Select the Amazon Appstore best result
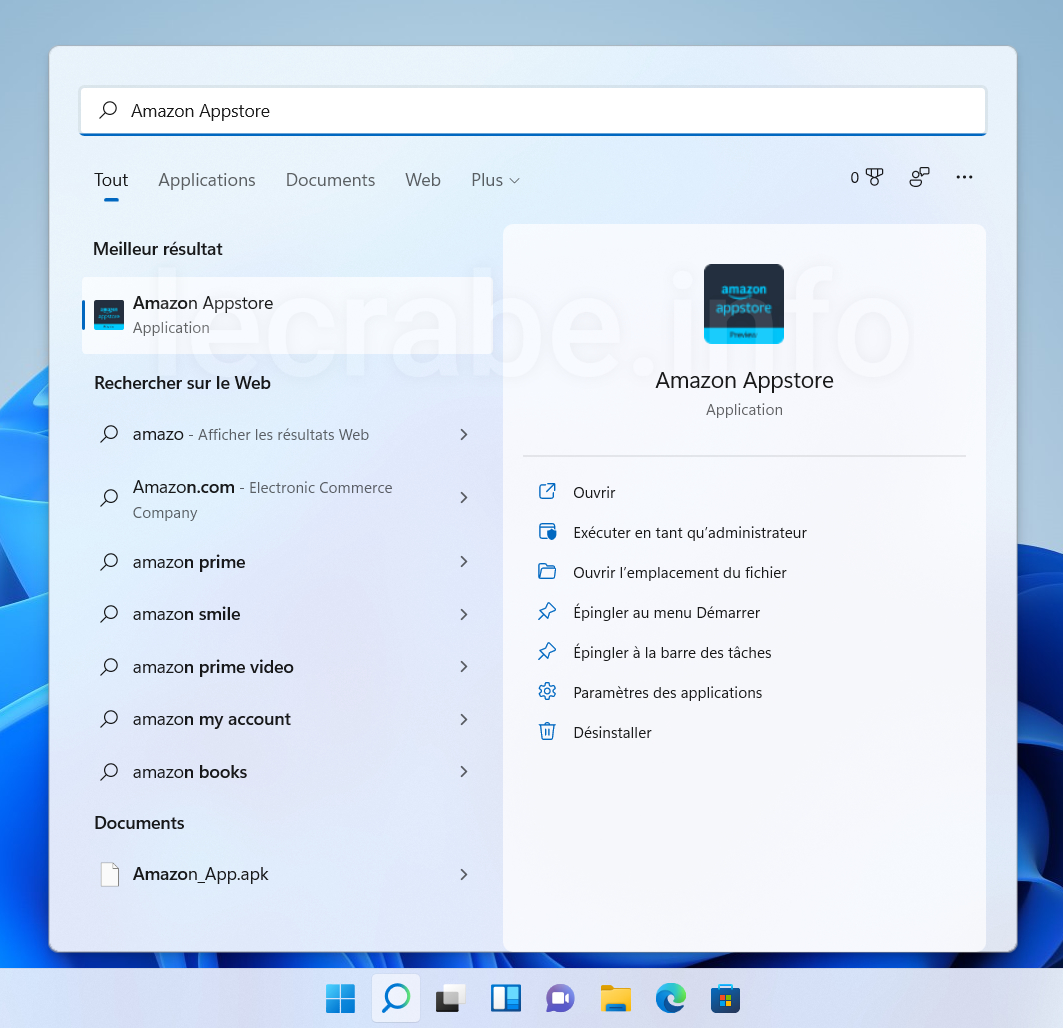Screen dimensions: 1063x1028 tap(287, 315)
